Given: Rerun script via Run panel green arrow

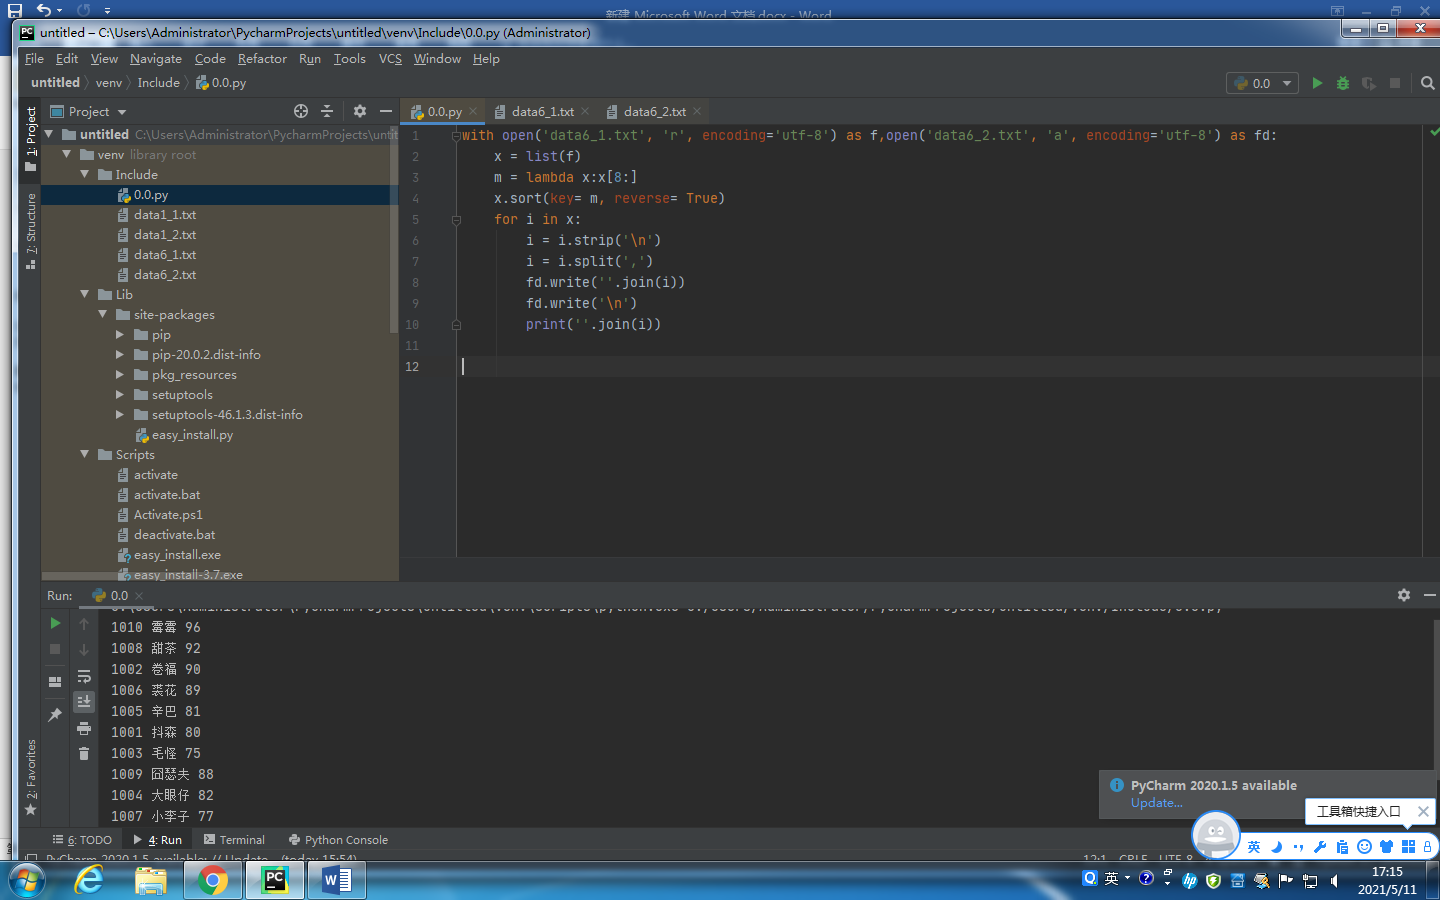Looking at the screenshot, I should tap(55, 623).
